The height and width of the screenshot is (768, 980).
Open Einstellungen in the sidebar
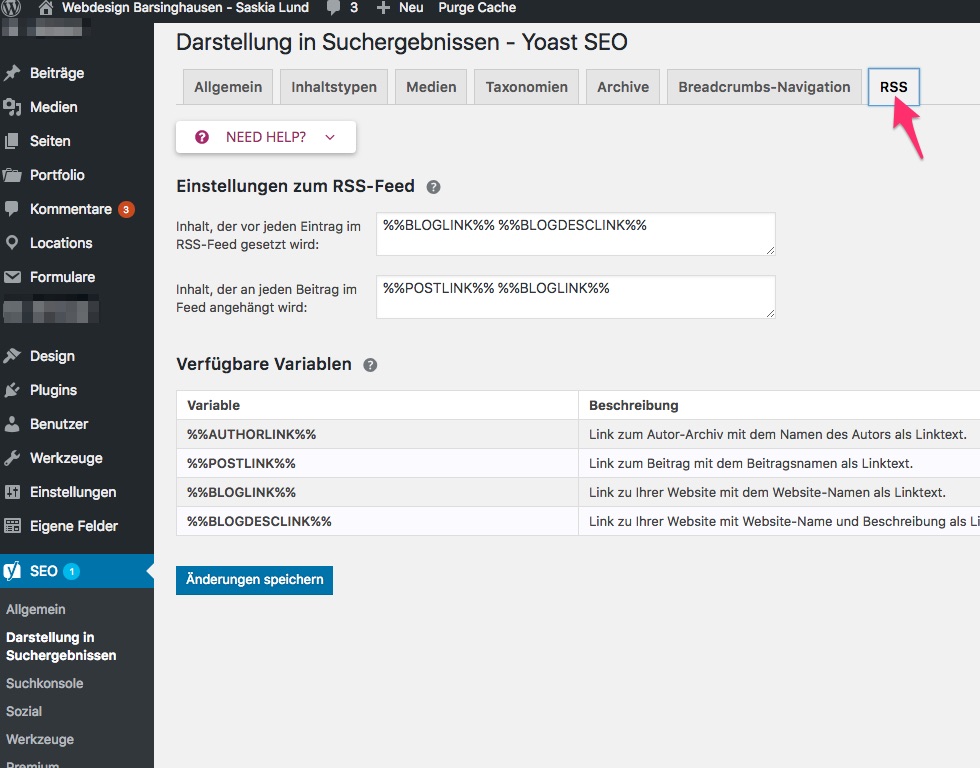point(73,492)
